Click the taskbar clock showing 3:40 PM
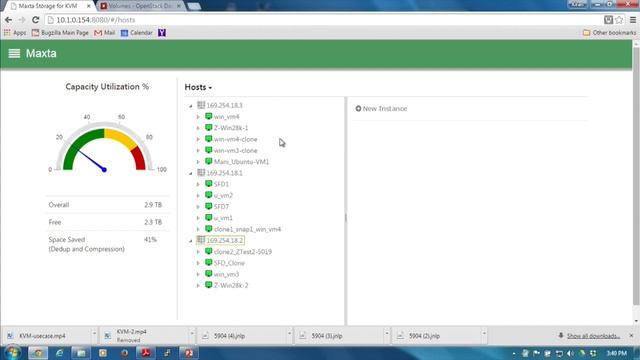640x360 pixels. (x=616, y=353)
